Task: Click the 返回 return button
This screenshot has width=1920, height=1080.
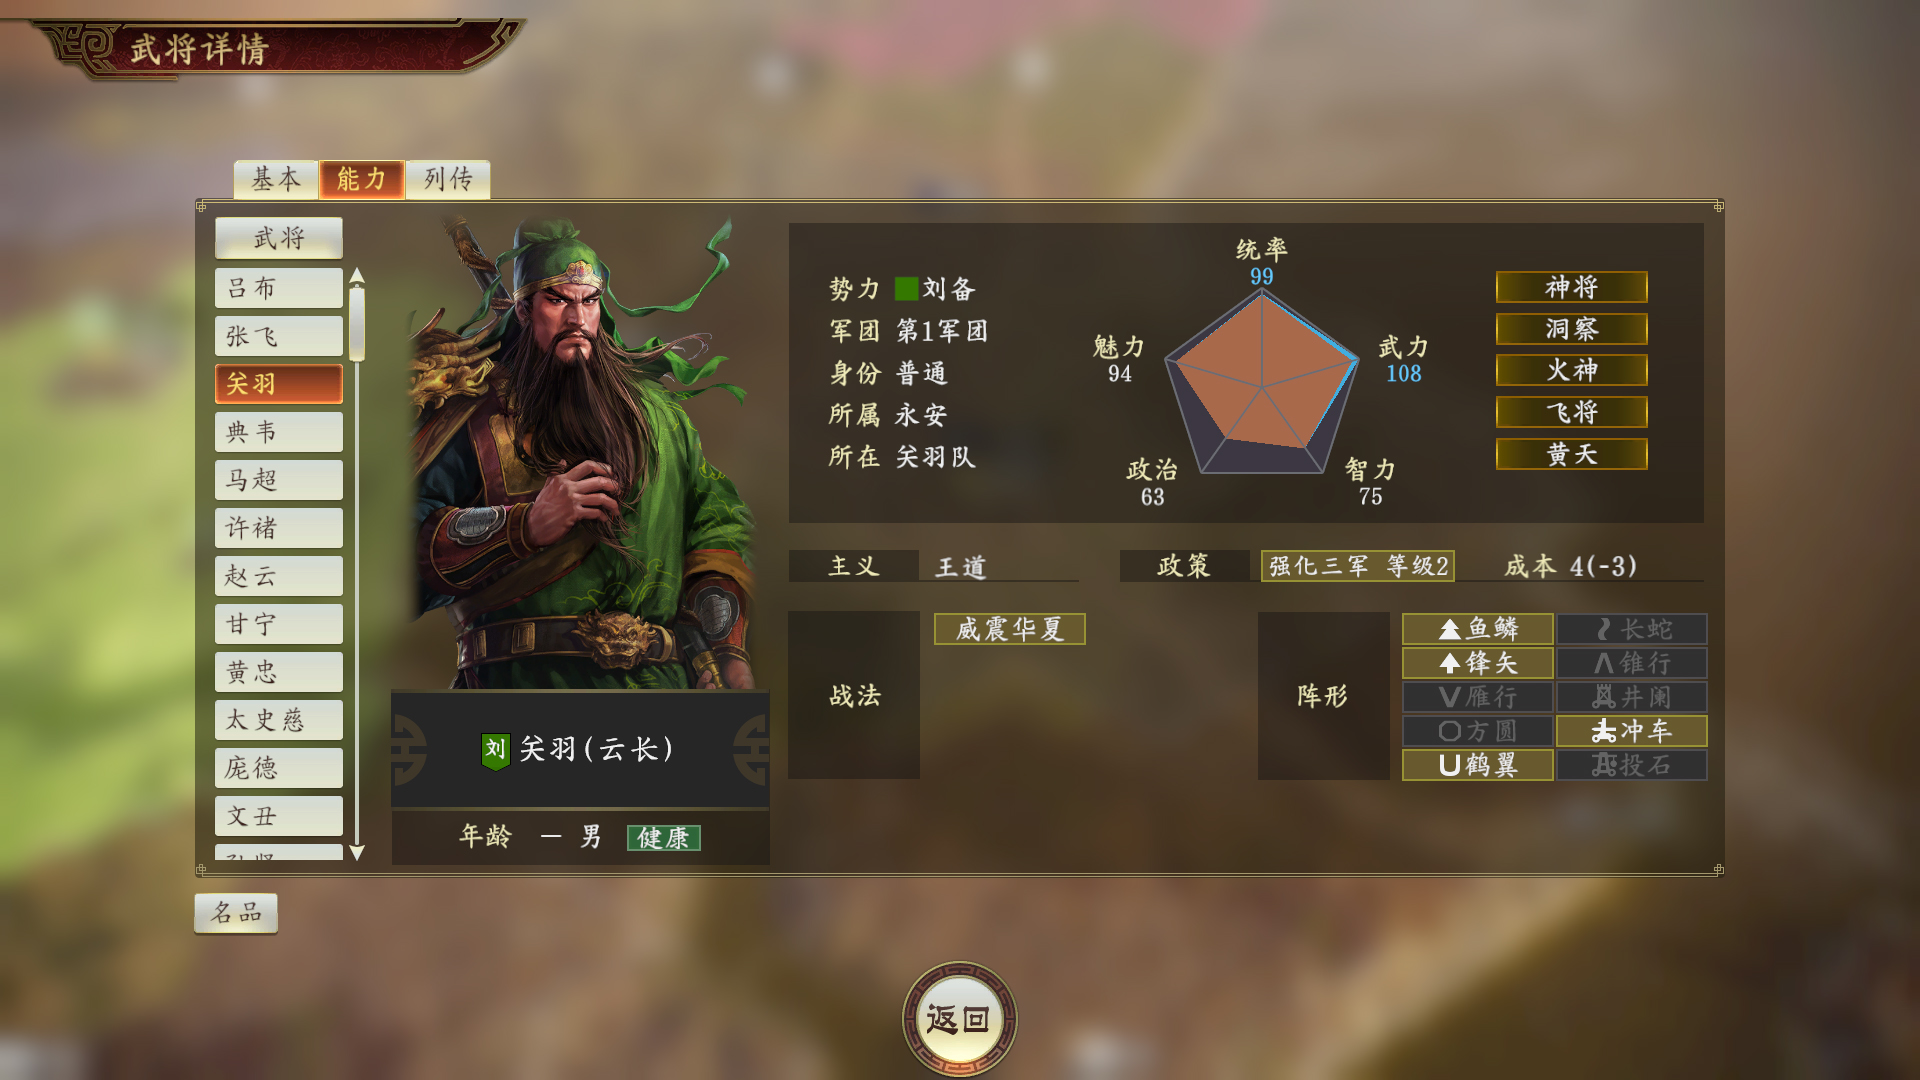Action: click(959, 1019)
